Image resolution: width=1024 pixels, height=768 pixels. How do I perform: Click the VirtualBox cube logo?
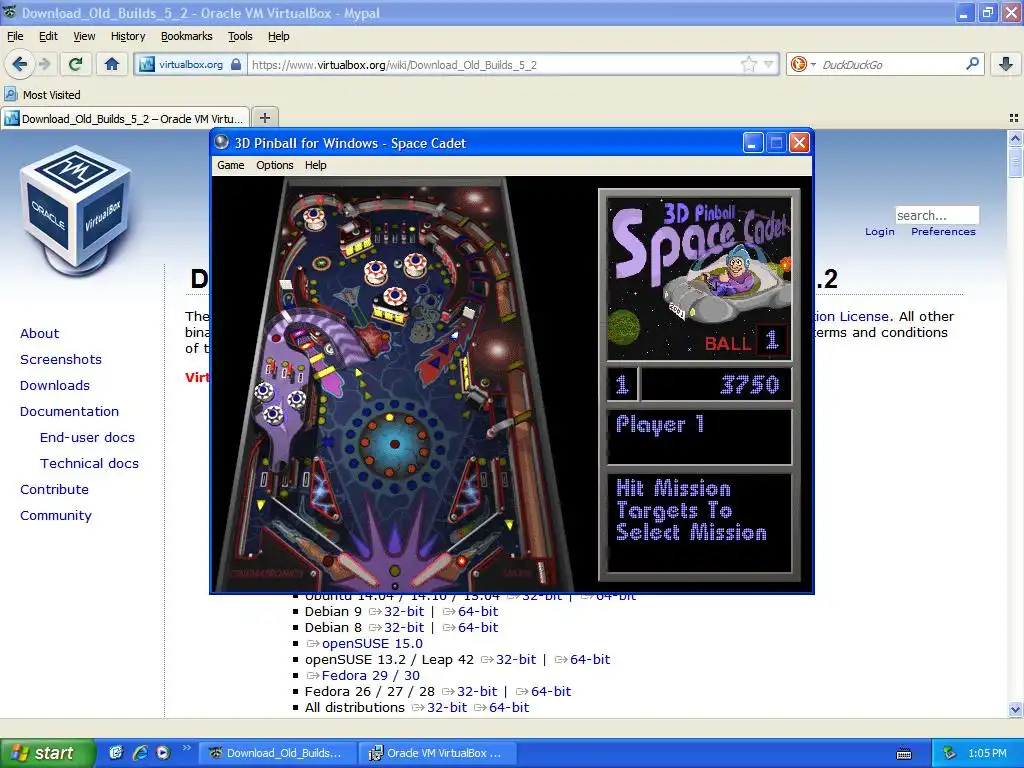pyautogui.click(x=76, y=210)
